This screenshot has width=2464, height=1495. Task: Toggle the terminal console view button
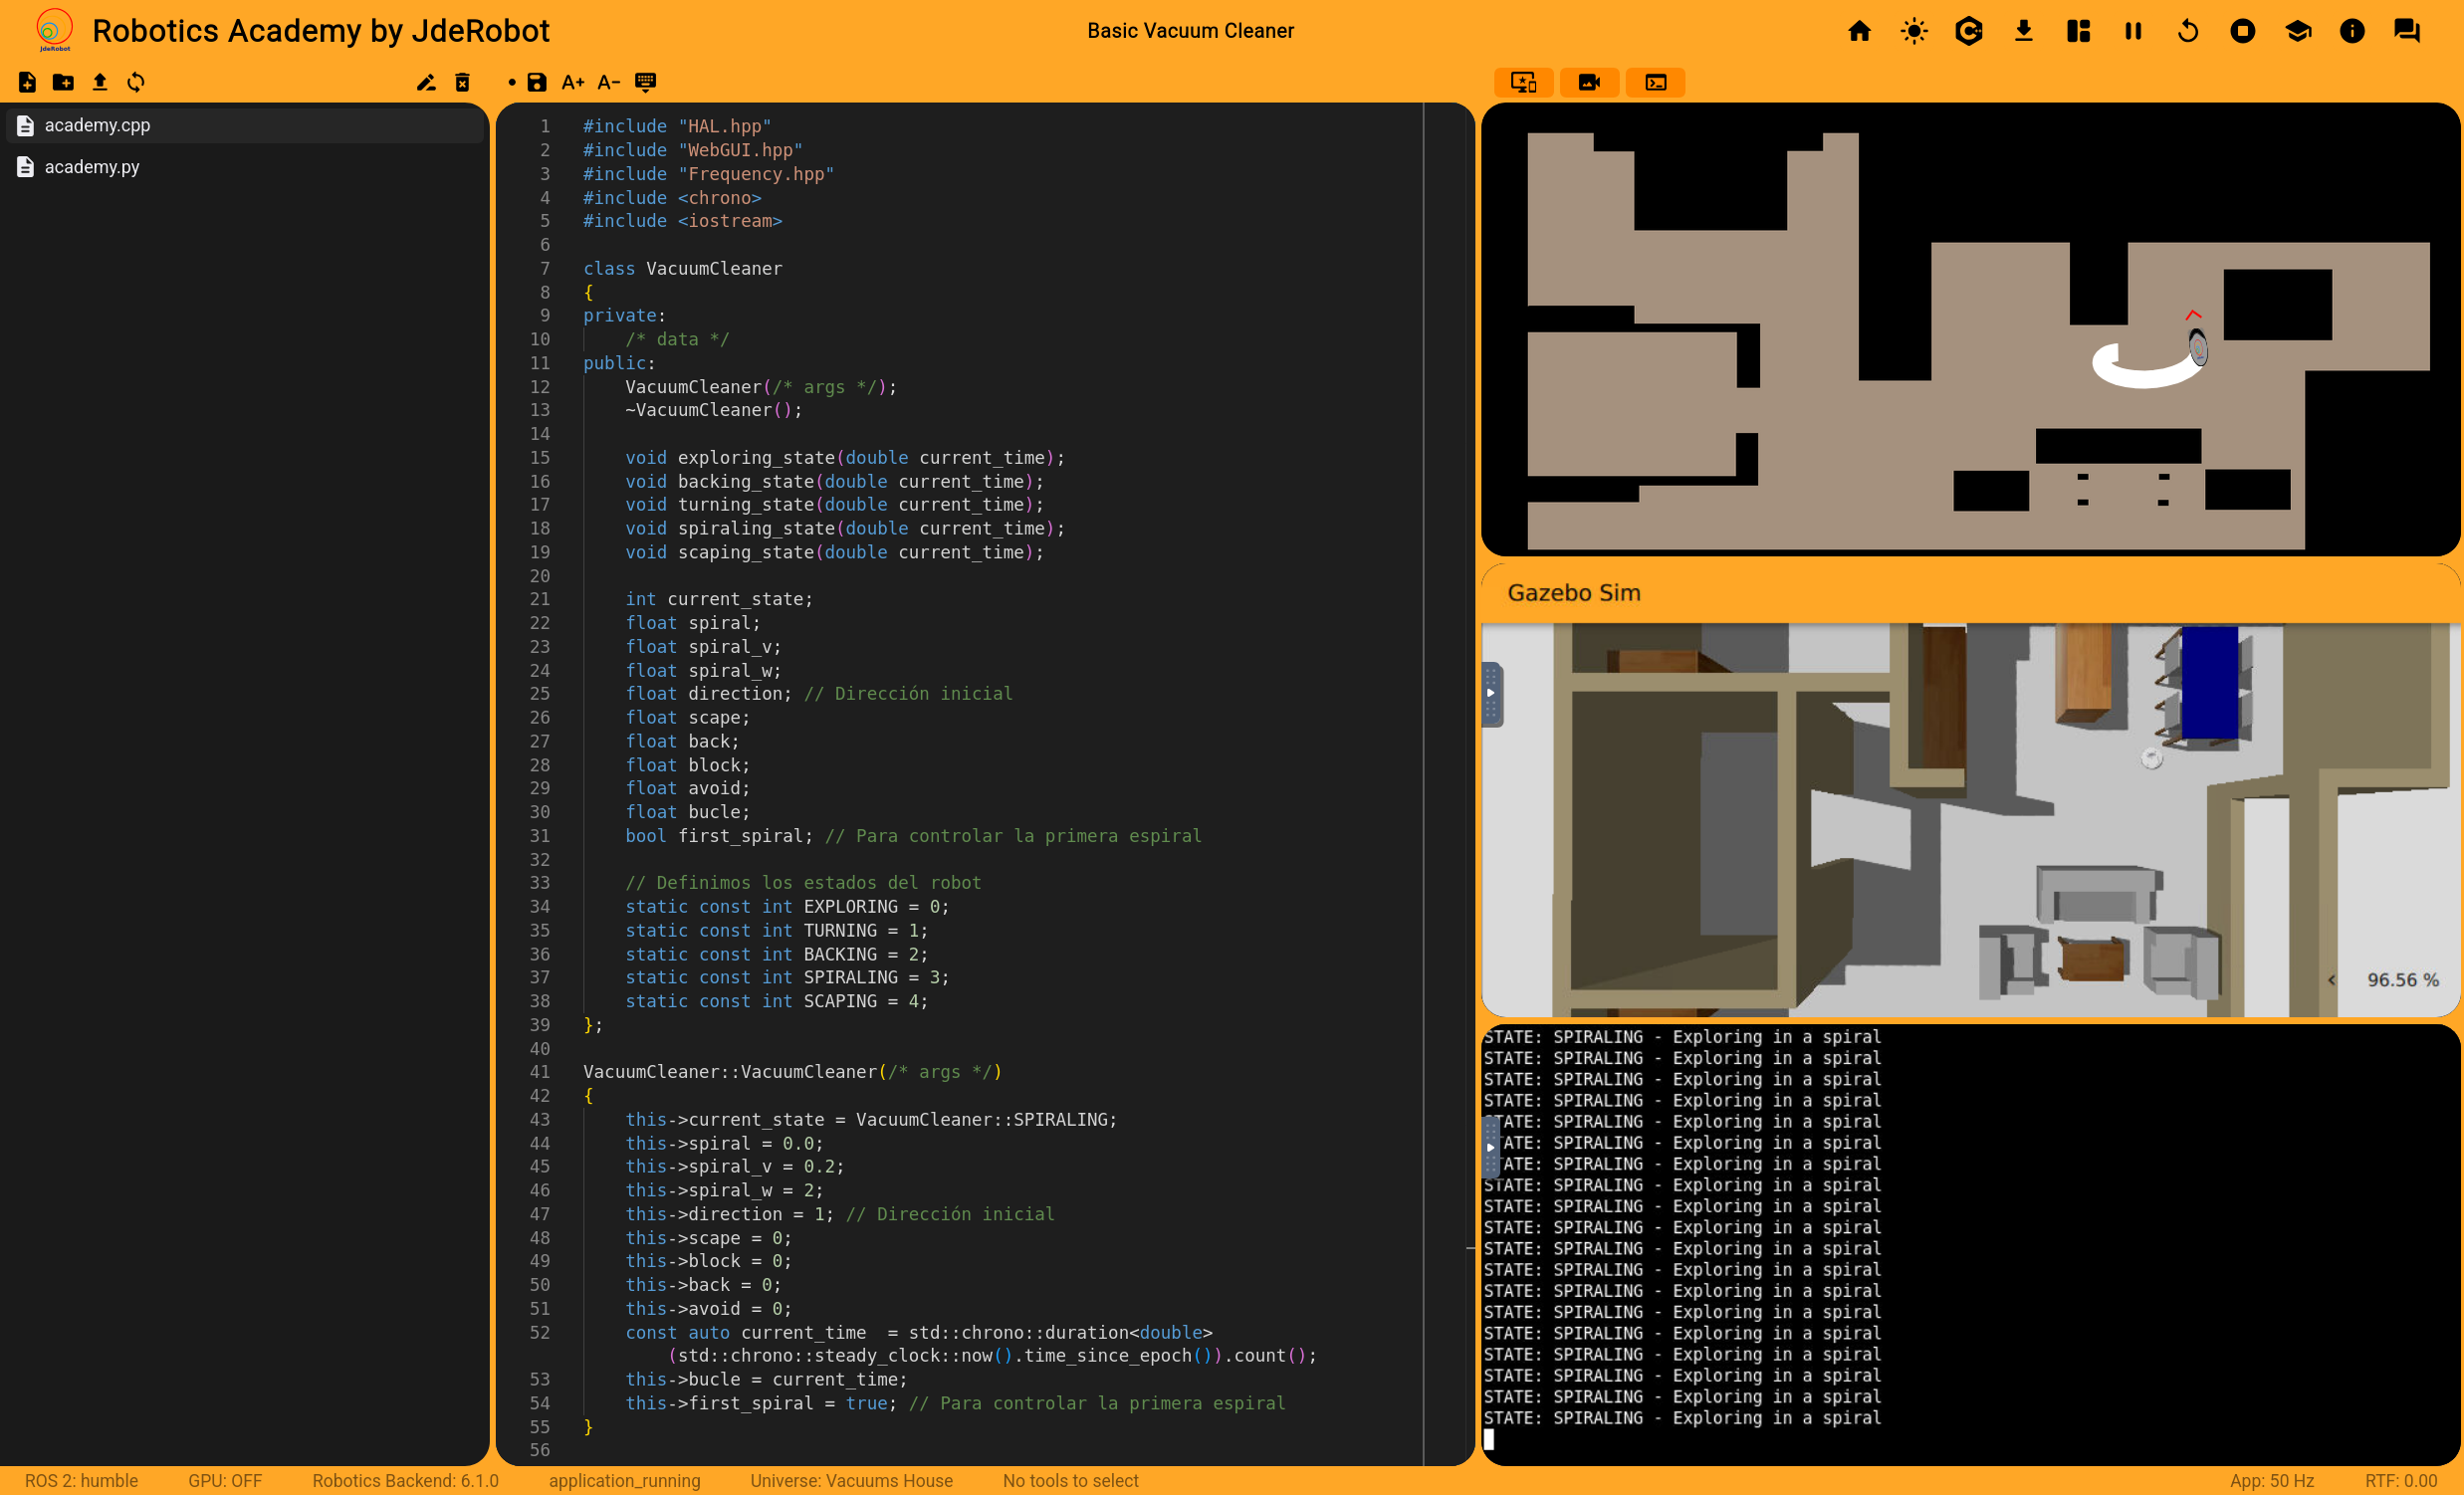point(1655,82)
